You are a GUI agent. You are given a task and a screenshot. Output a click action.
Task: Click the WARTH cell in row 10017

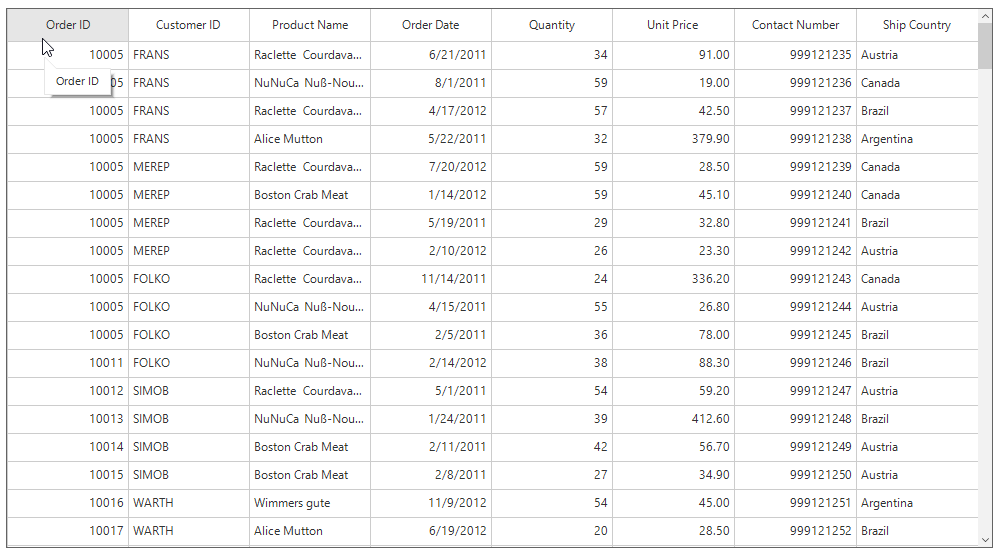click(x=188, y=531)
